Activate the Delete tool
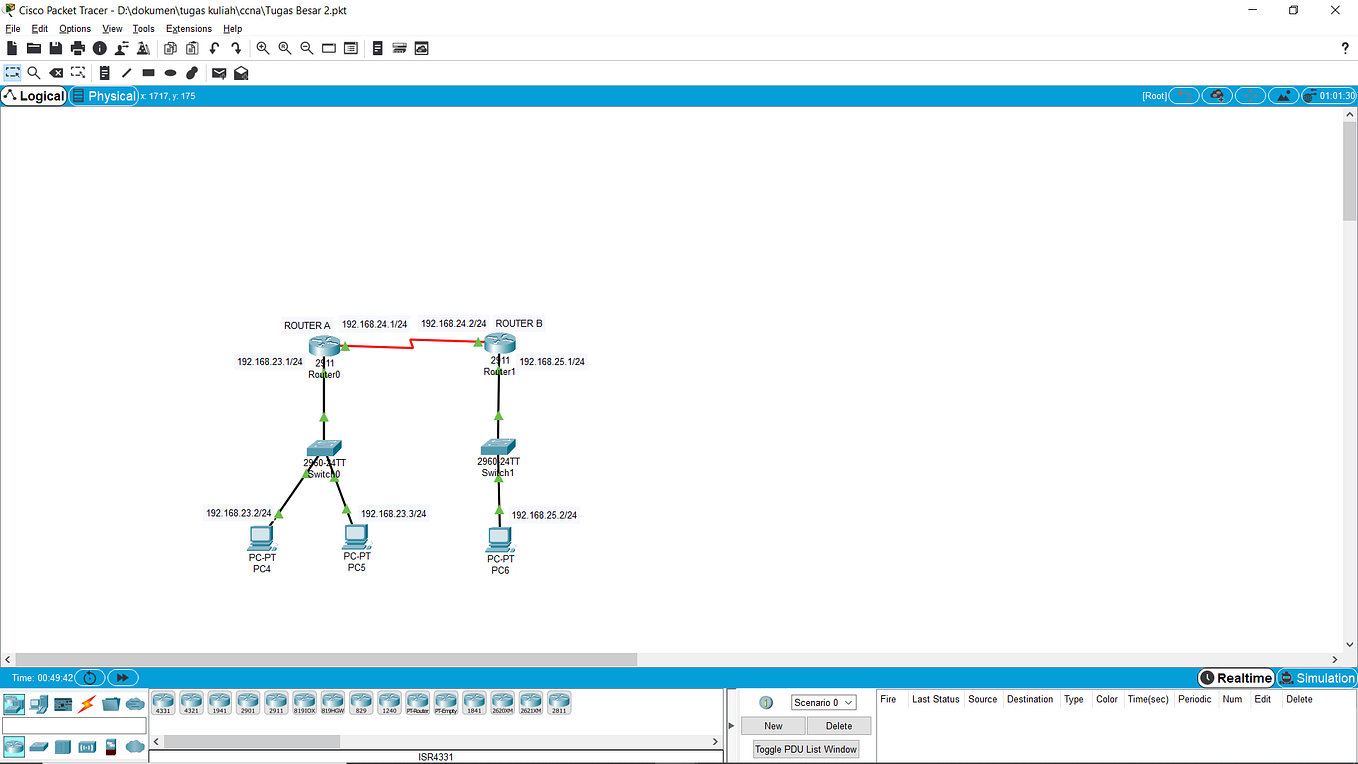Screen dimensions: 1358x764 click(x=56, y=73)
